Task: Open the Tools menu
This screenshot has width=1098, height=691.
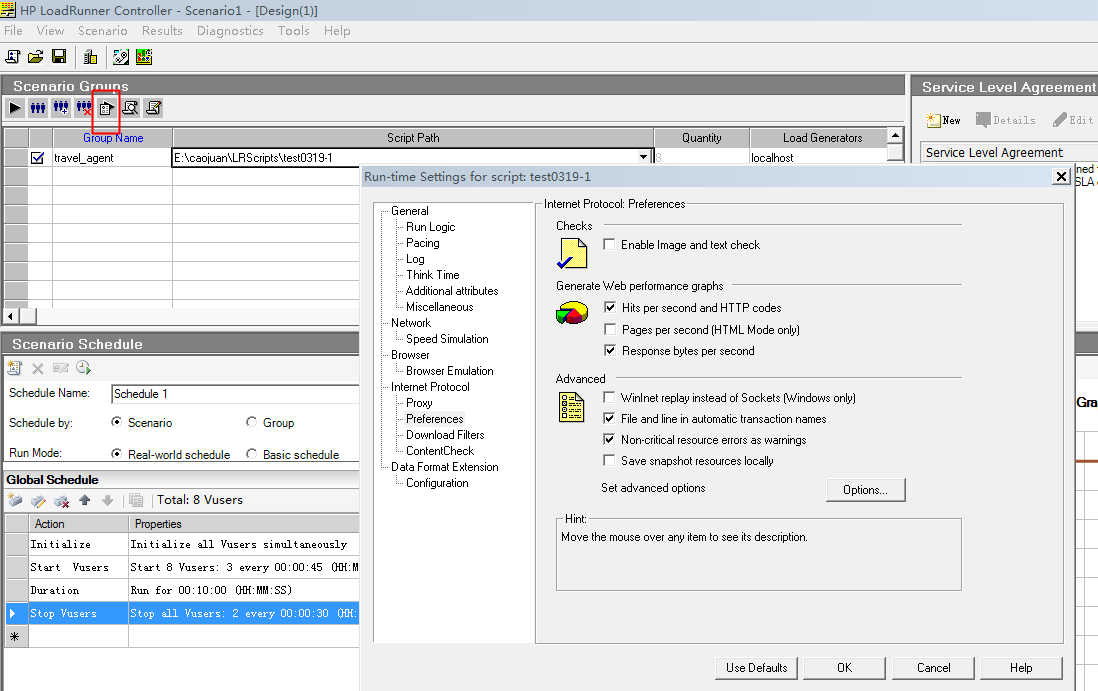Action: click(x=293, y=31)
